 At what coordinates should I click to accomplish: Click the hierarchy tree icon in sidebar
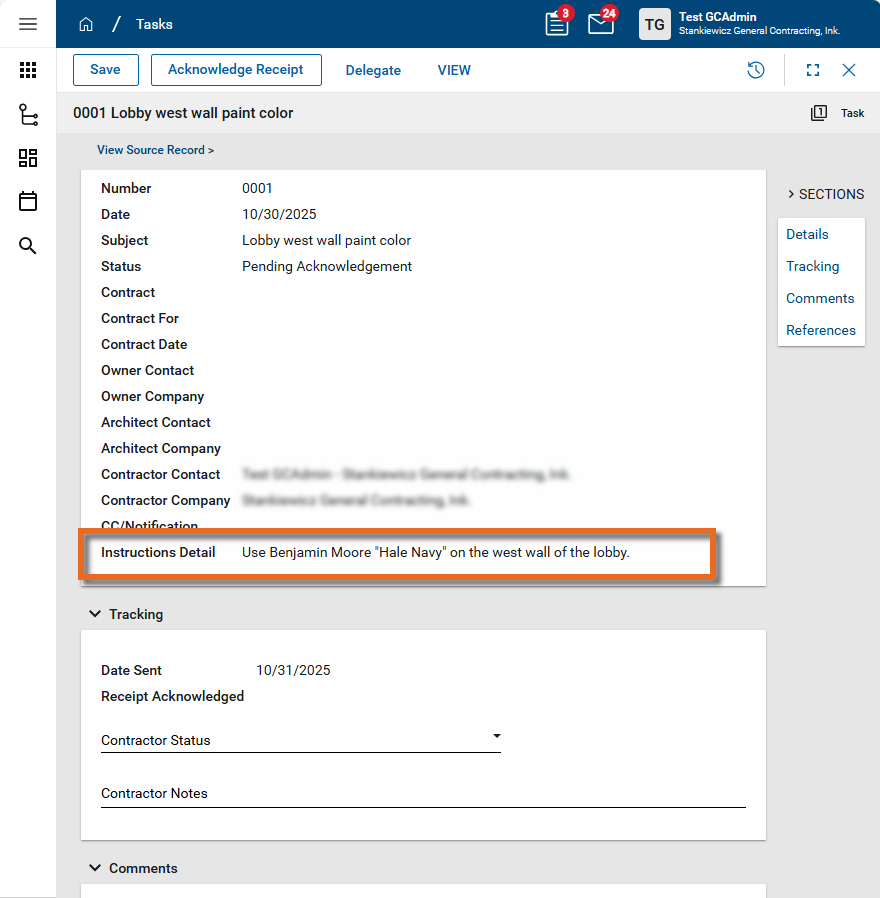click(28, 115)
